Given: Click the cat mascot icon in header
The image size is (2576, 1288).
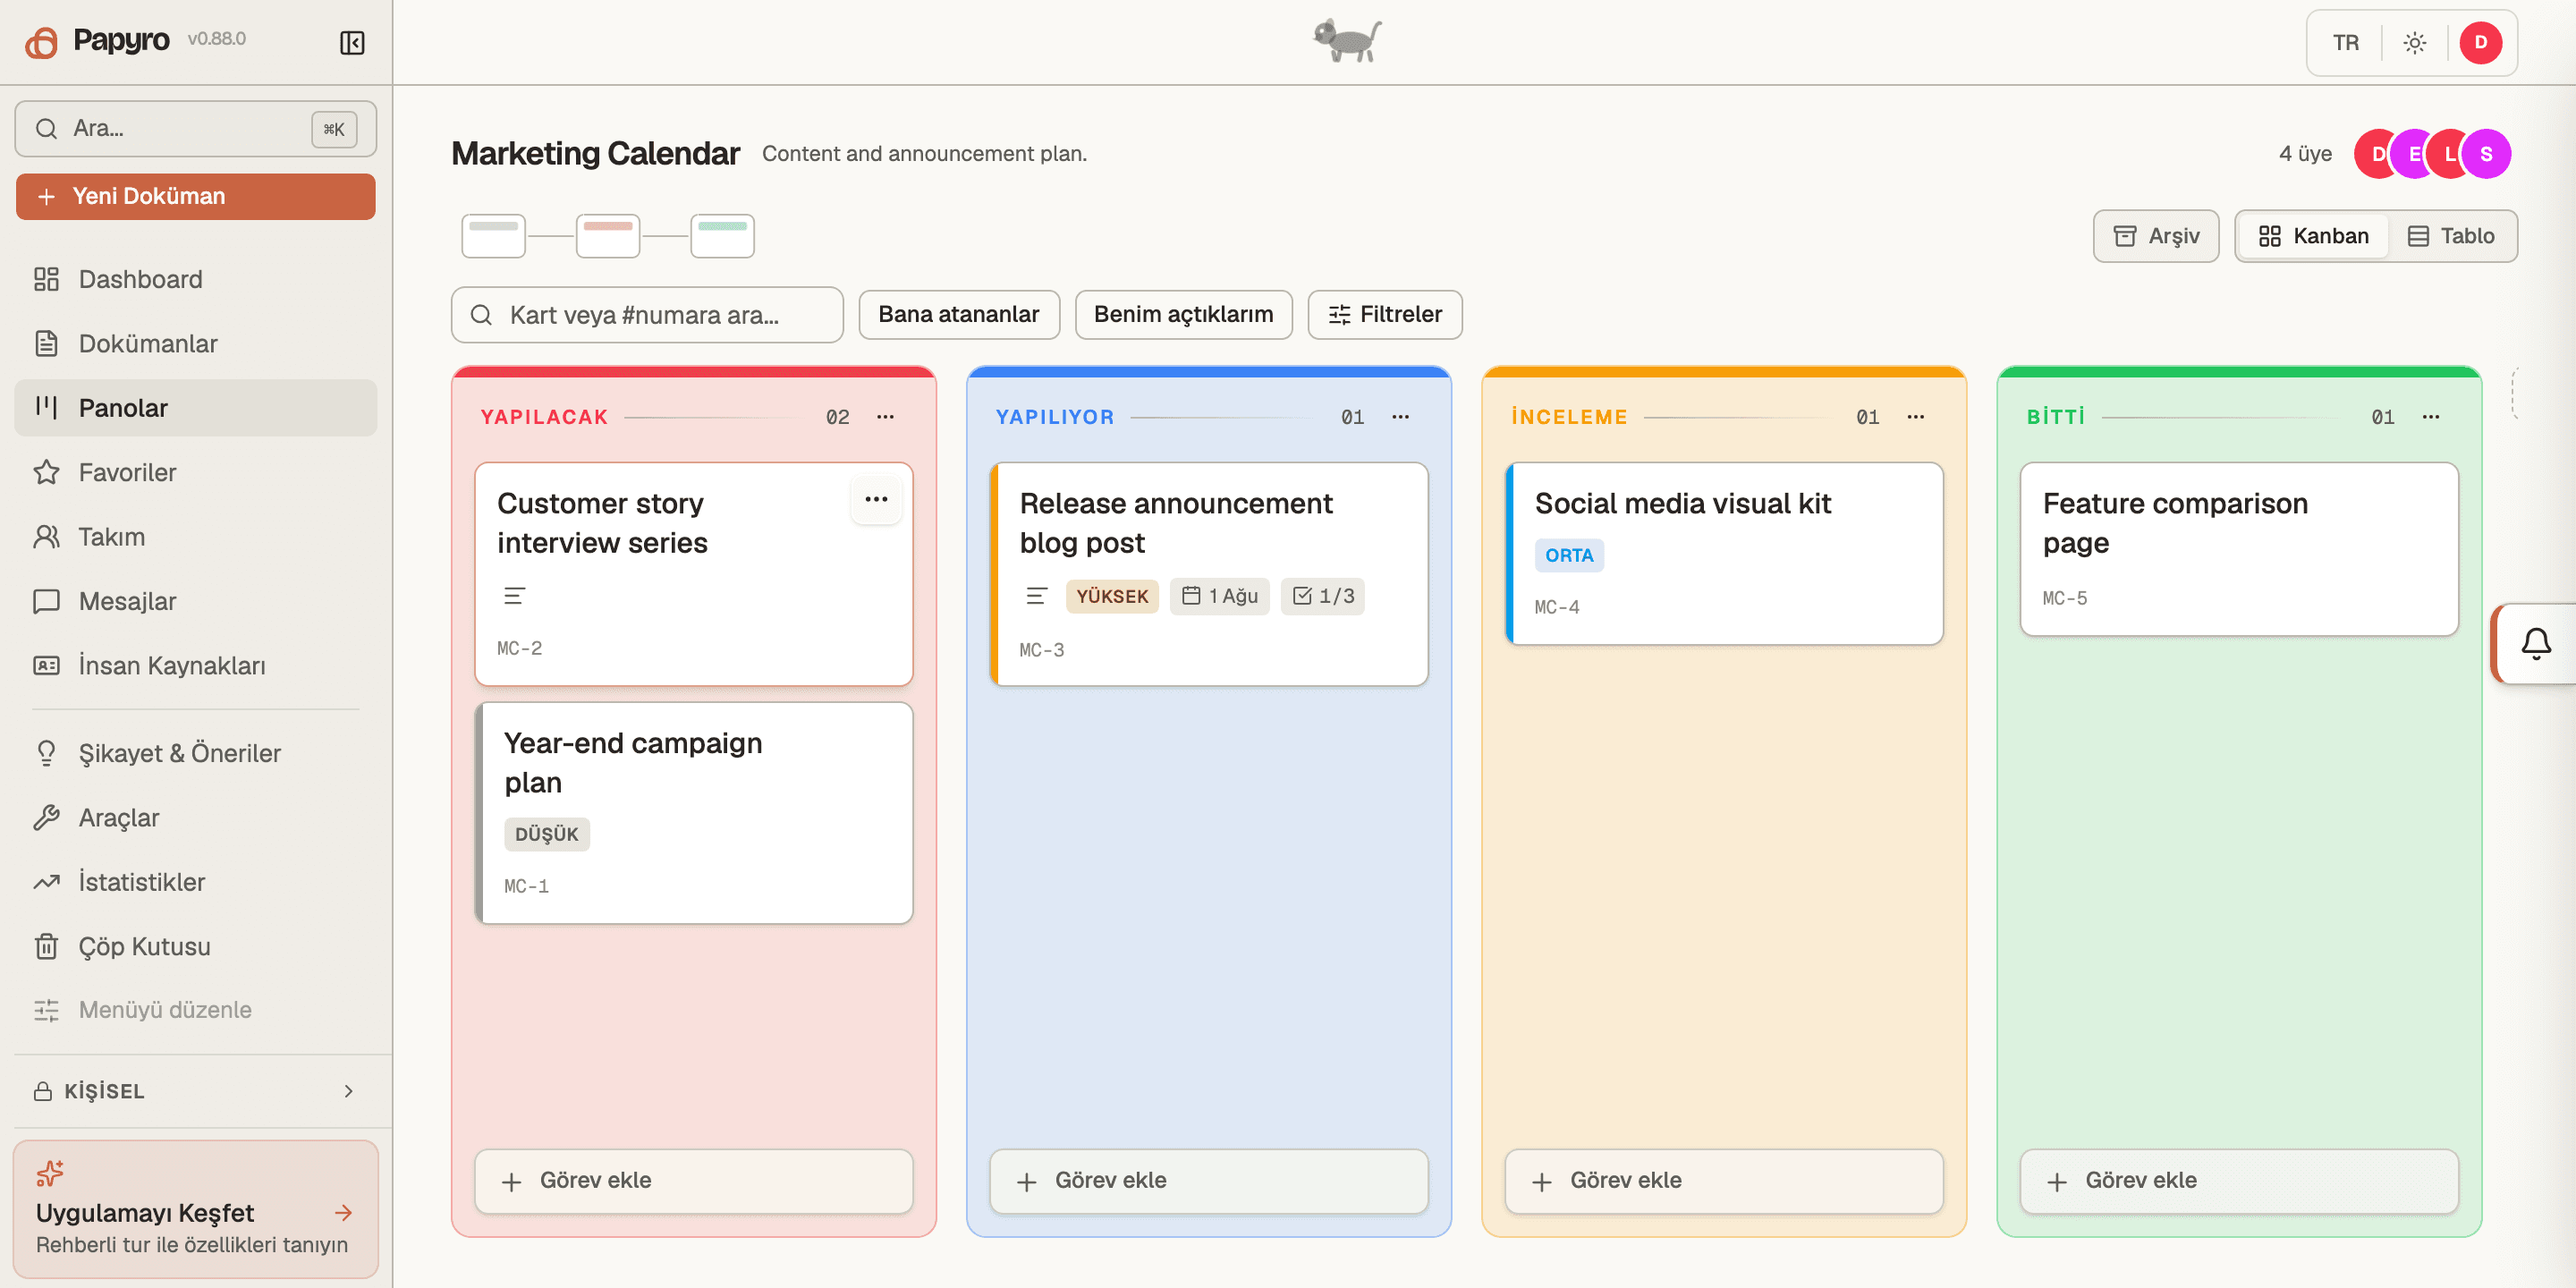Looking at the screenshot, I should pyautogui.click(x=1347, y=41).
